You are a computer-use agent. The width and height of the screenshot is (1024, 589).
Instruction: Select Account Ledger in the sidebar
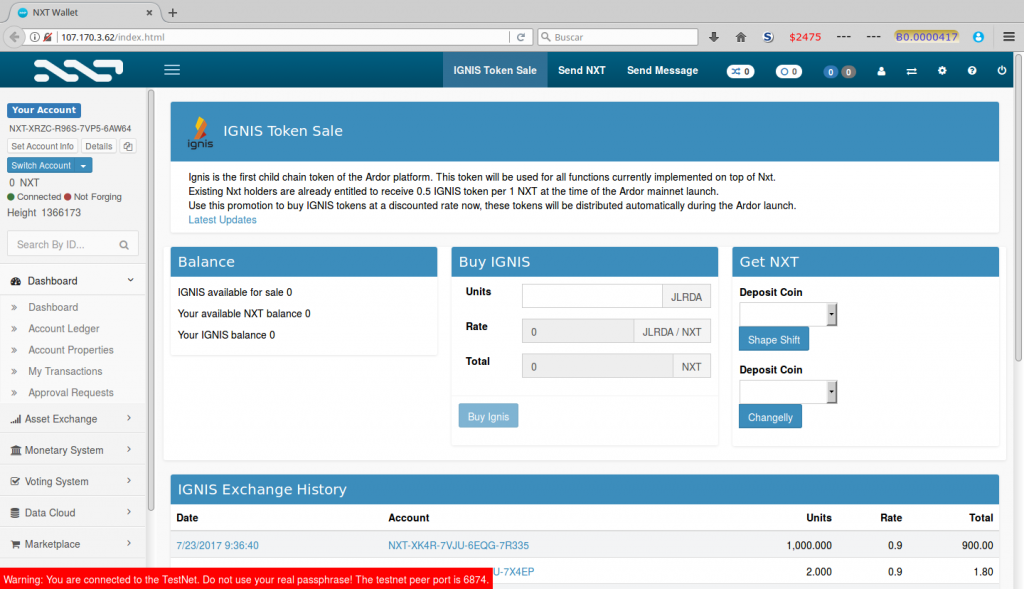coord(64,328)
